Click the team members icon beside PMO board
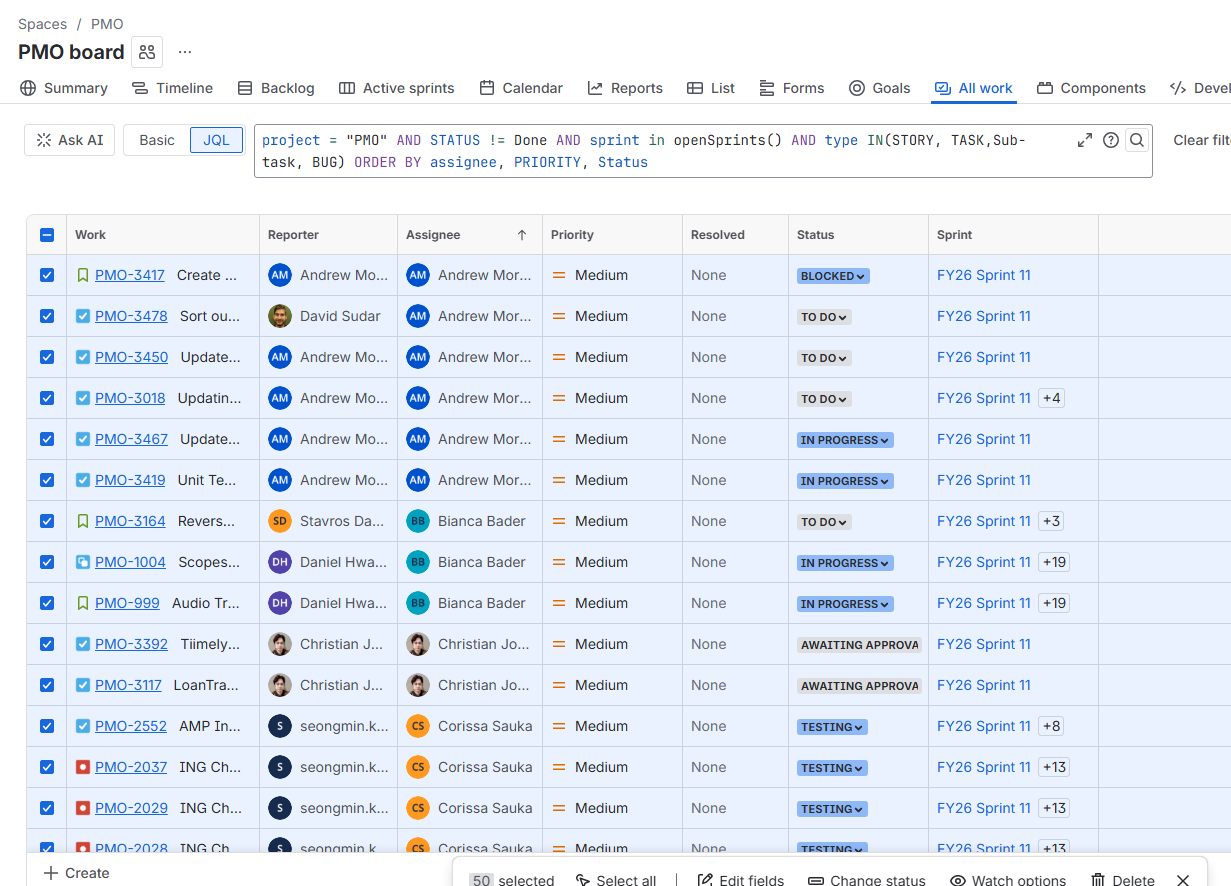The width and height of the screenshot is (1231, 886). [x=147, y=52]
